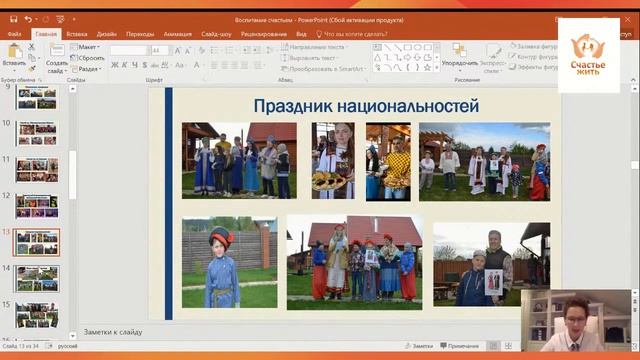Increase font size with the large A icon
Viewport: 640px width, 360px height.
tap(178, 51)
